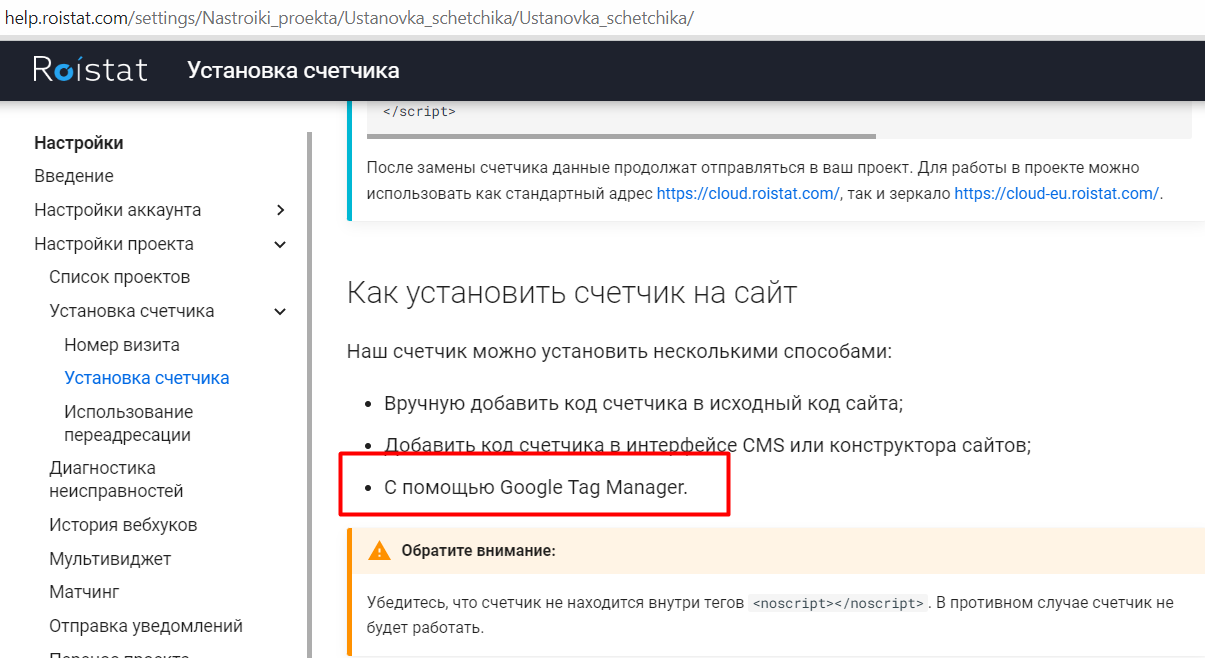Open the Roistat logo home link

90,70
